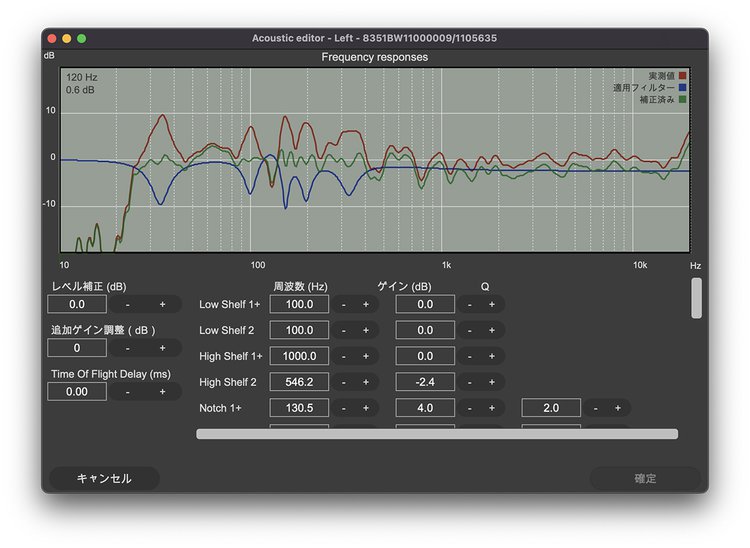The width and height of the screenshot is (750, 548).
Task: Decrease High Shelf 2 gain value
Action: coord(469,382)
